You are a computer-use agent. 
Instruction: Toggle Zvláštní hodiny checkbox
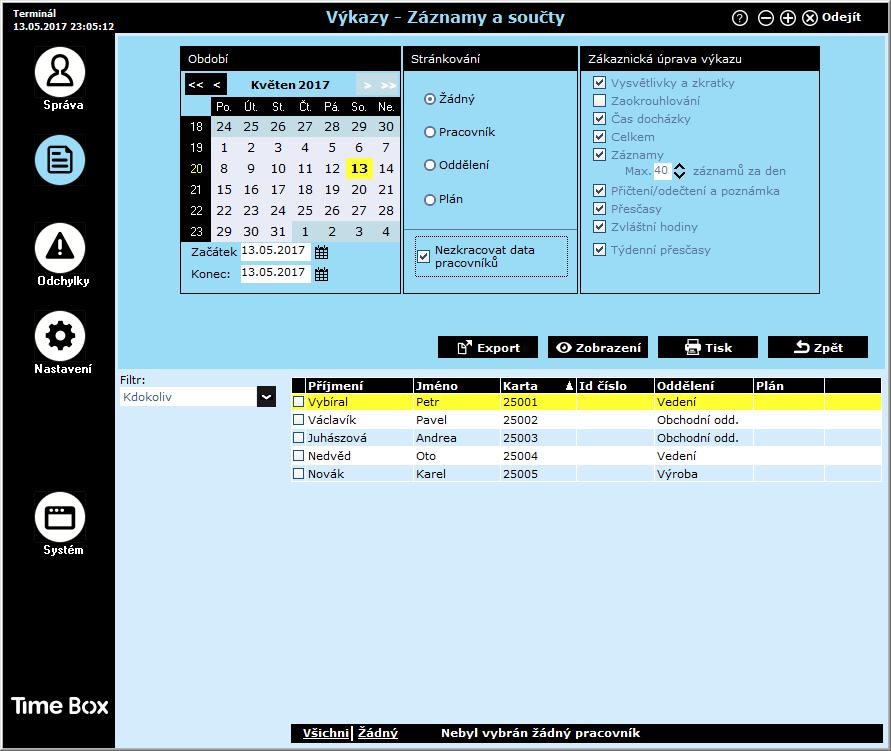pyautogui.click(x=599, y=226)
